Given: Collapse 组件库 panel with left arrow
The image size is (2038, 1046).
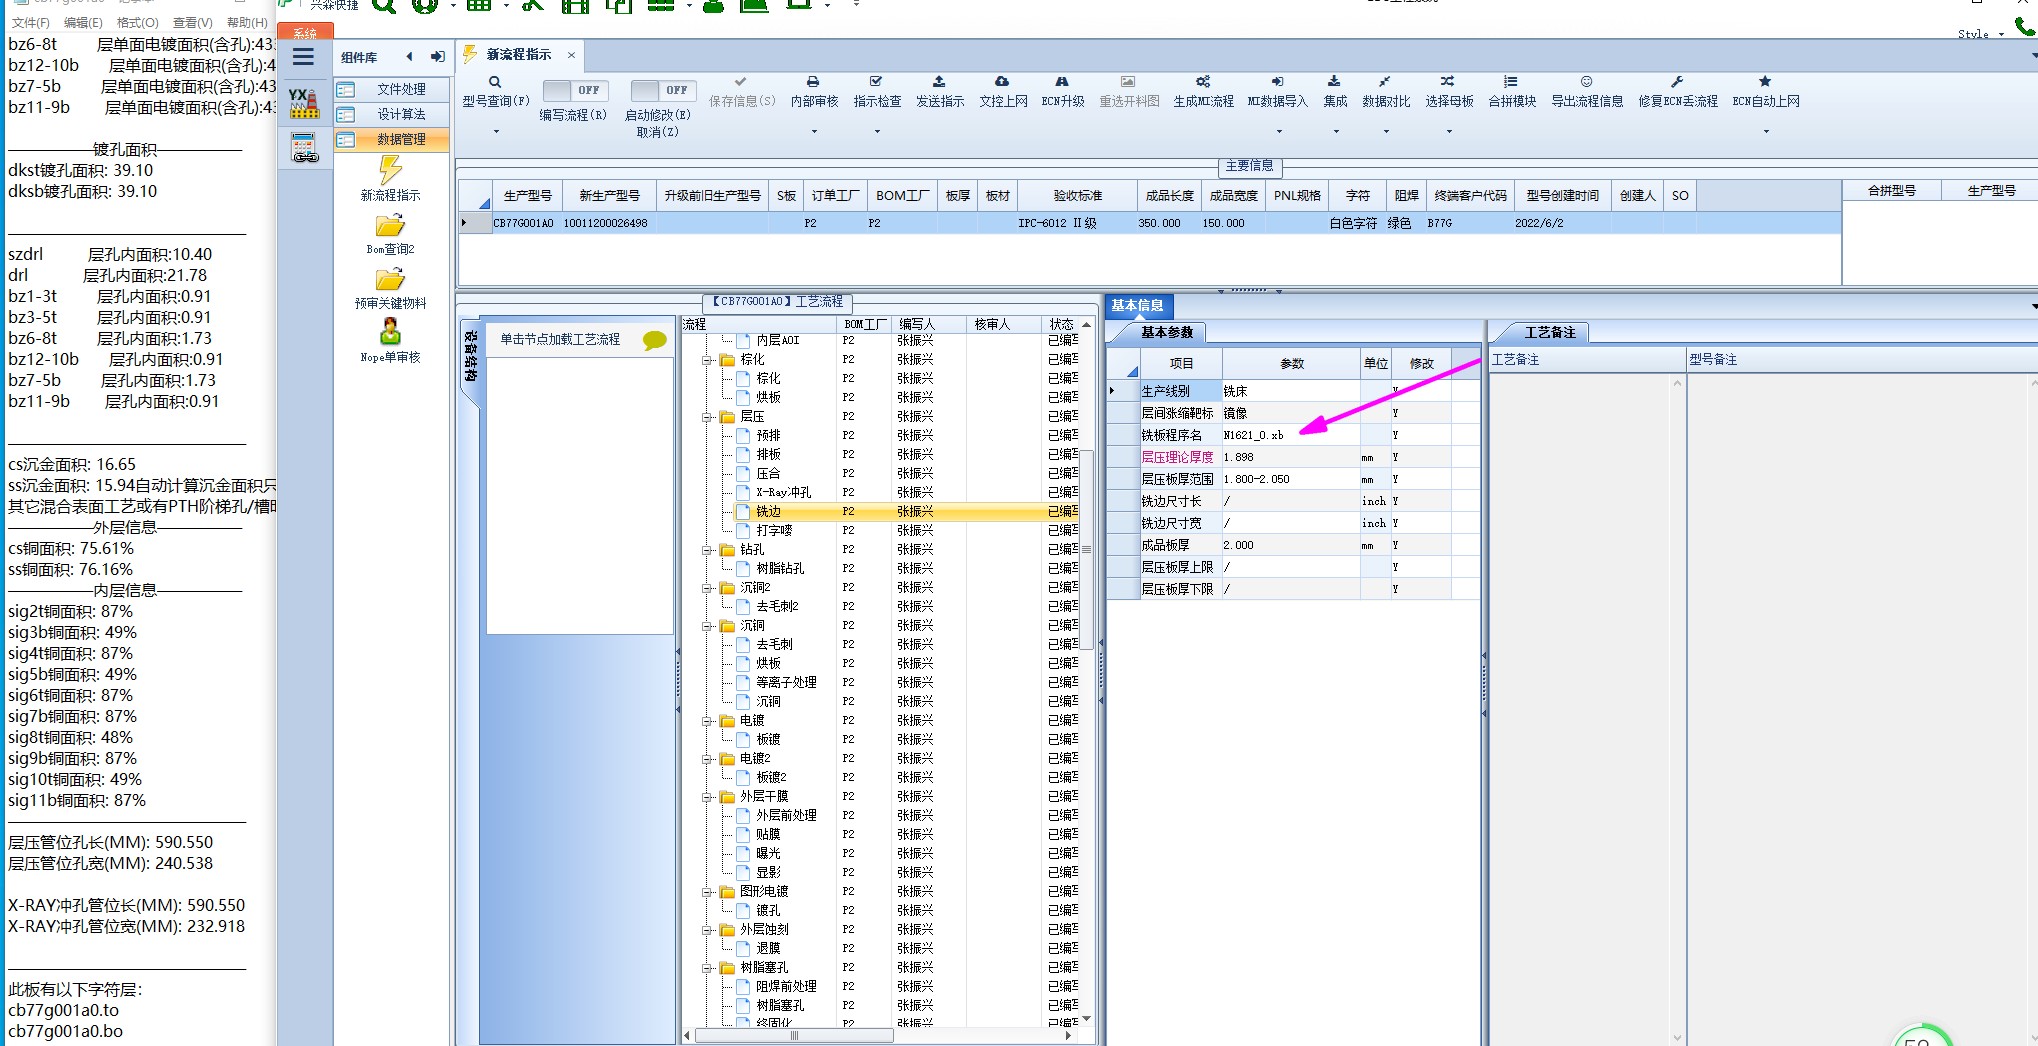Looking at the screenshot, I should [409, 57].
